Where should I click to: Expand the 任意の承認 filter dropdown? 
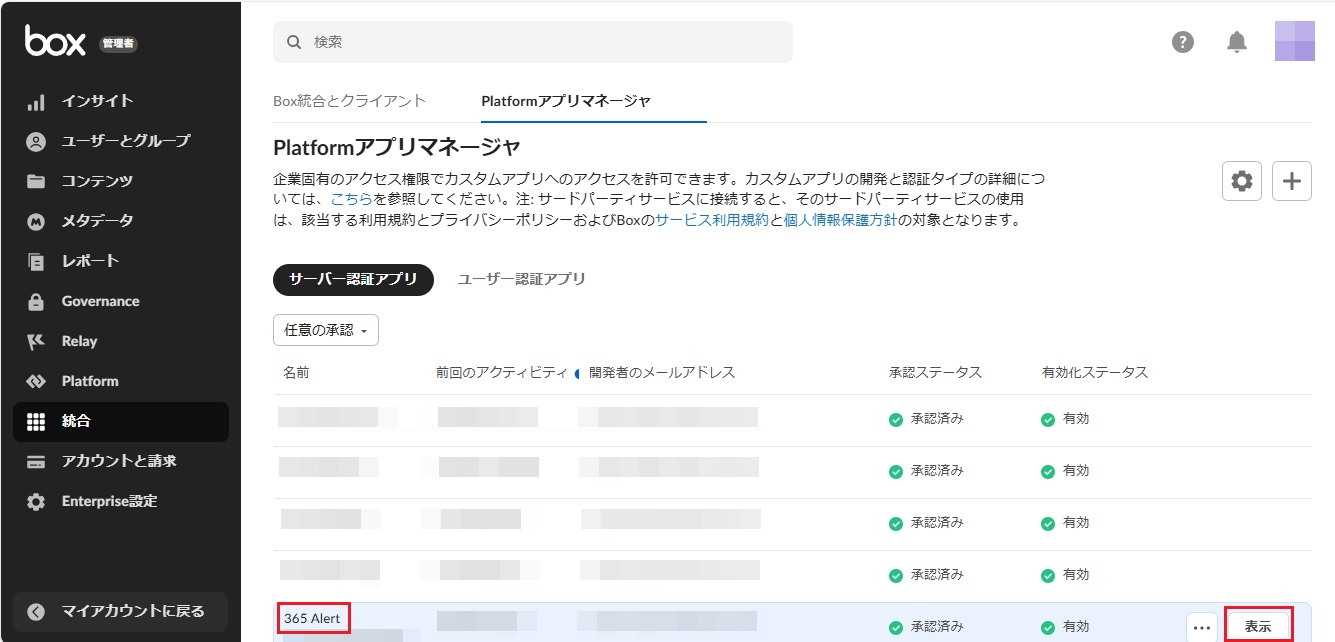[x=325, y=330]
